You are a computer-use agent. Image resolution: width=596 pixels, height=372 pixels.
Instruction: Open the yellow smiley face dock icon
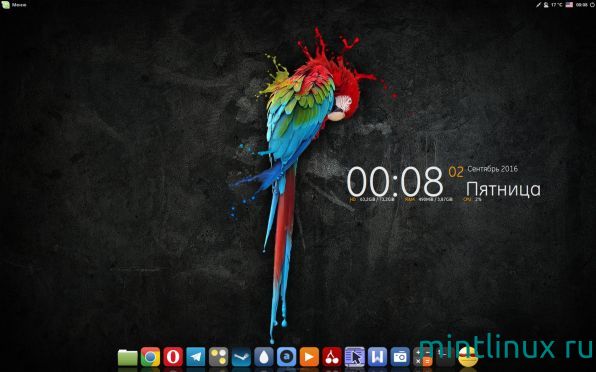click(x=468, y=357)
